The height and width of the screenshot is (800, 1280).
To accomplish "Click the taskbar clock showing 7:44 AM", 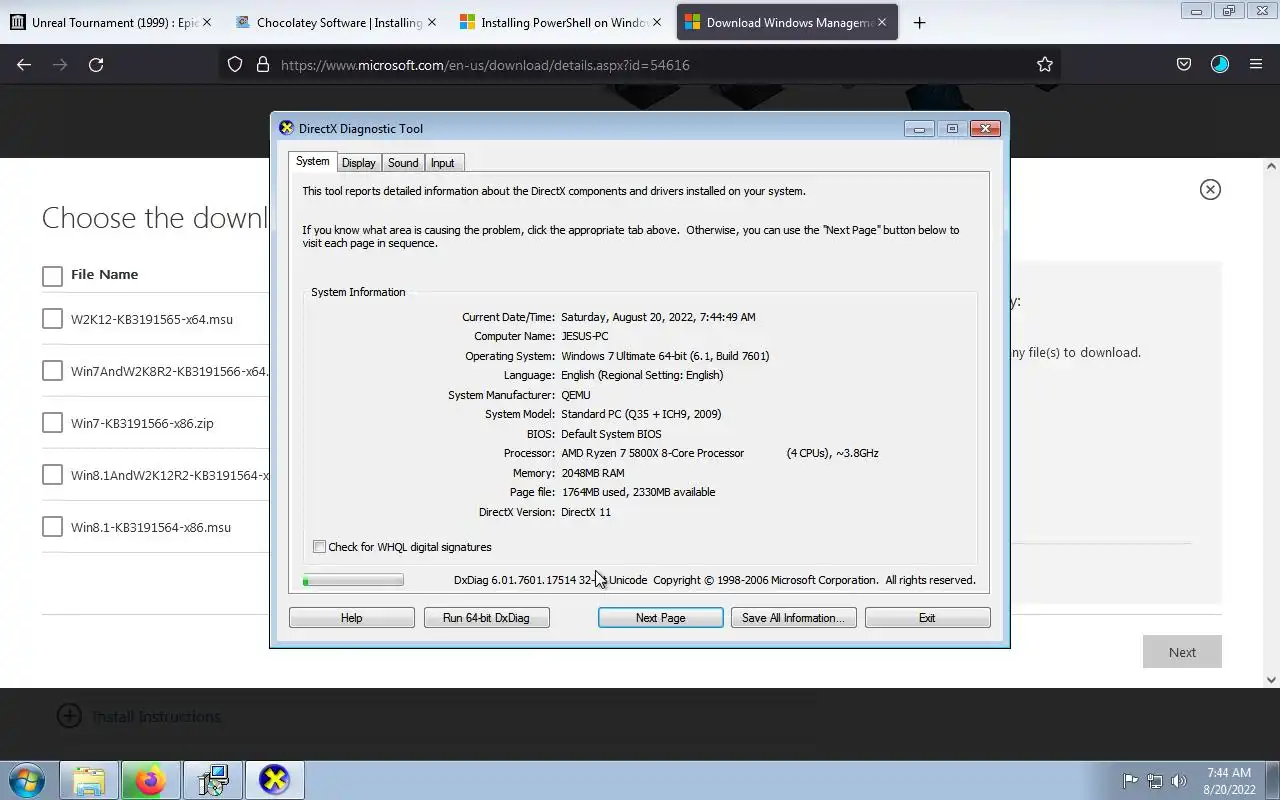I will [x=1229, y=780].
